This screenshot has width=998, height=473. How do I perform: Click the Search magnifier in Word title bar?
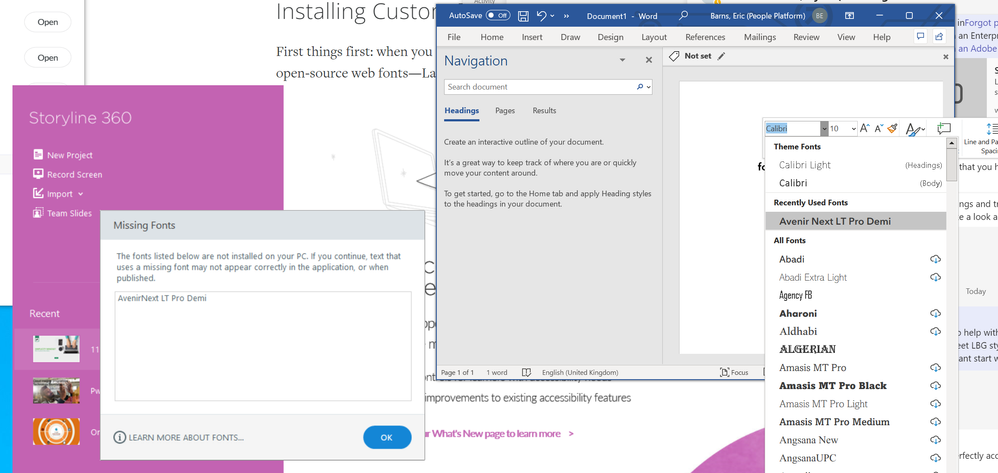pos(684,15)
